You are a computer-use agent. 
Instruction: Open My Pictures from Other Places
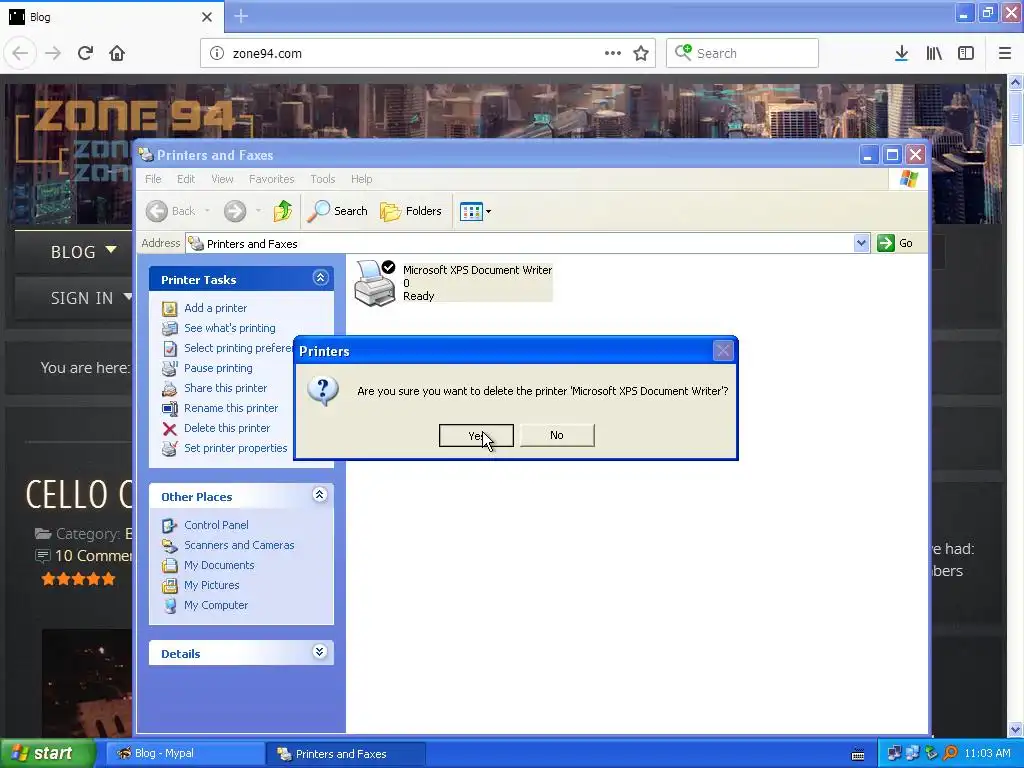(x=212, y=585)
